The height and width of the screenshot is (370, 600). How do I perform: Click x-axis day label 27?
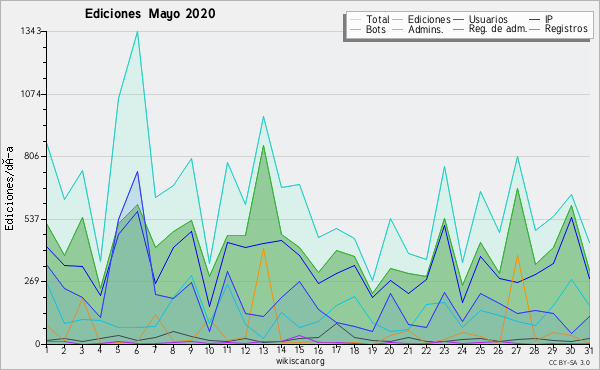click(517, 350)
